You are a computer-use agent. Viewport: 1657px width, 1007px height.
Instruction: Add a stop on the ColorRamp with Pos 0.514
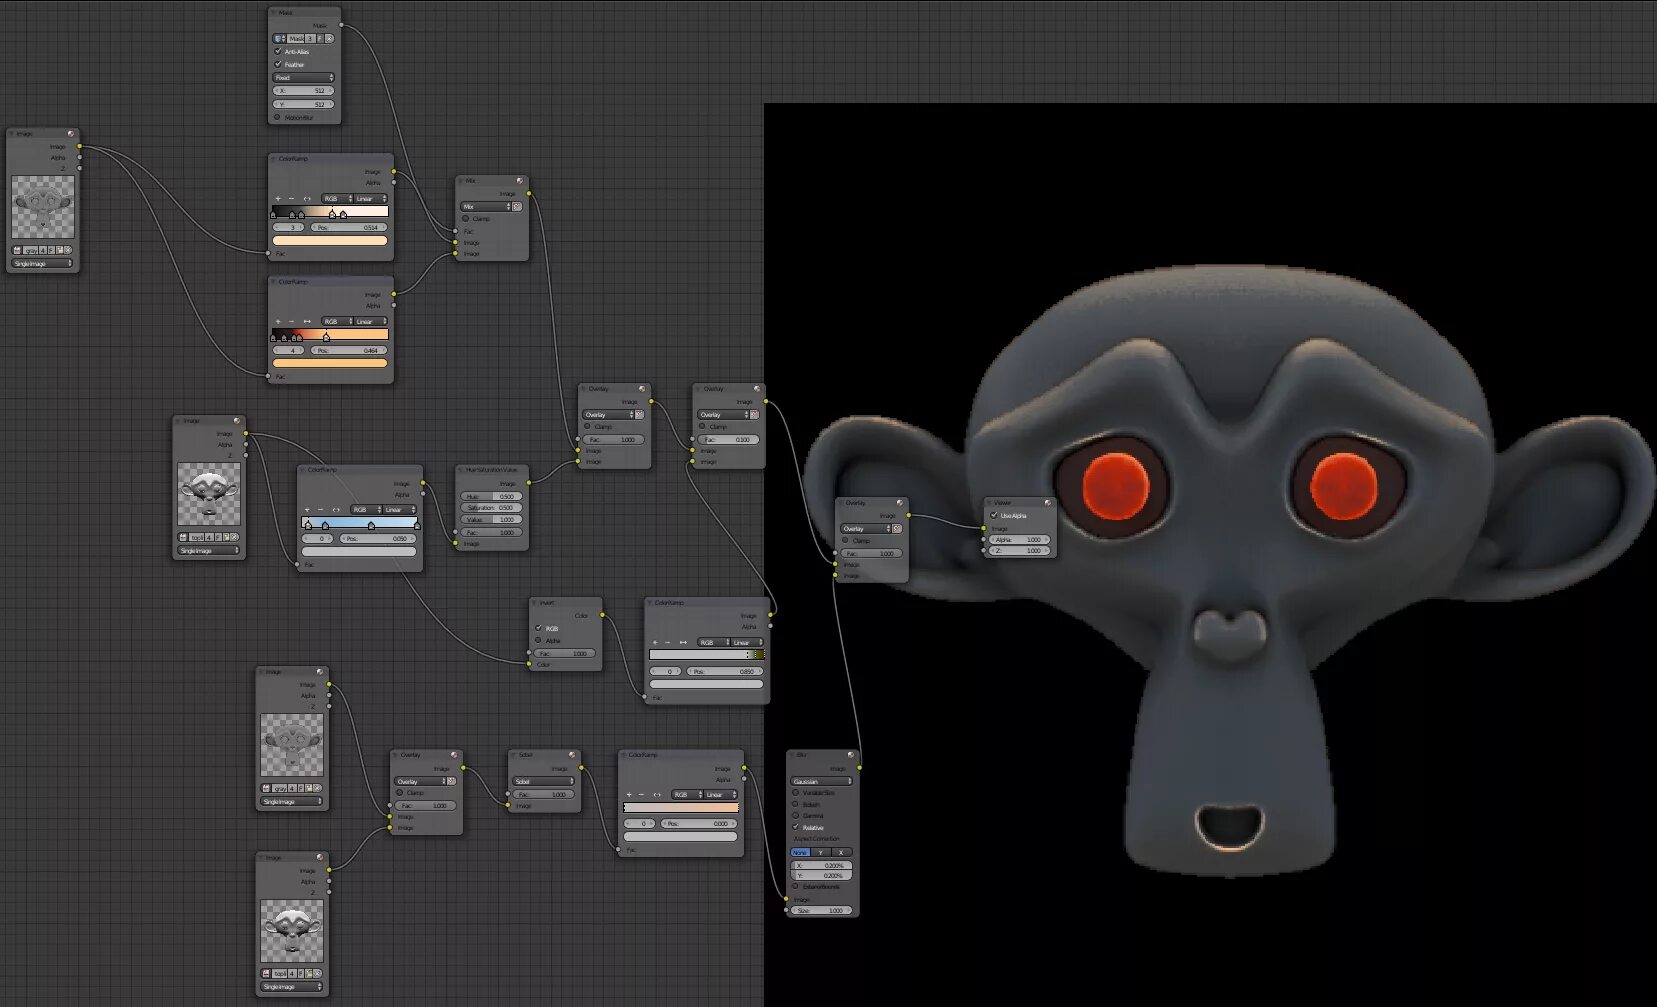[x=278, y=199]
